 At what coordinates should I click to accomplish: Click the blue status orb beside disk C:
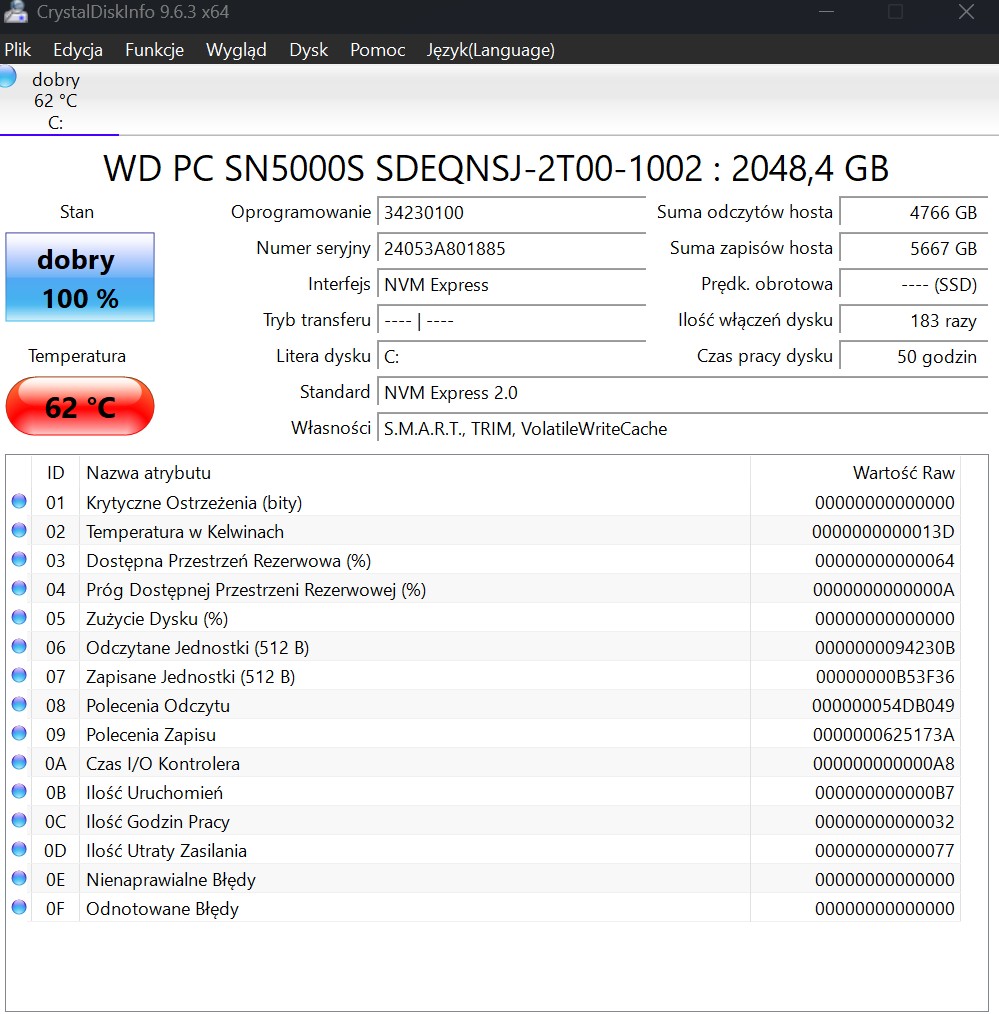[7, 78]
